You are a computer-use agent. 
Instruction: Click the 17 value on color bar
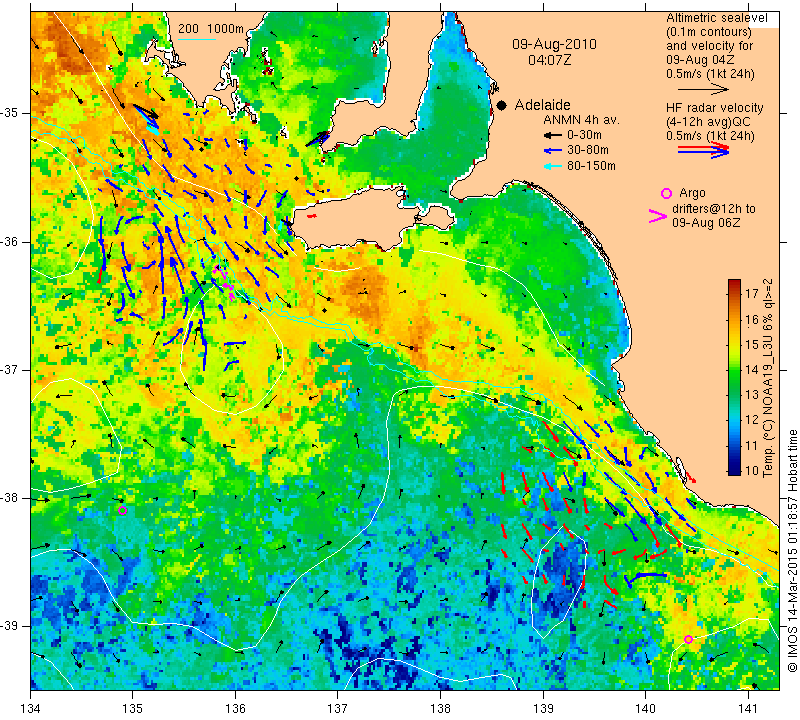click(752, 293)
